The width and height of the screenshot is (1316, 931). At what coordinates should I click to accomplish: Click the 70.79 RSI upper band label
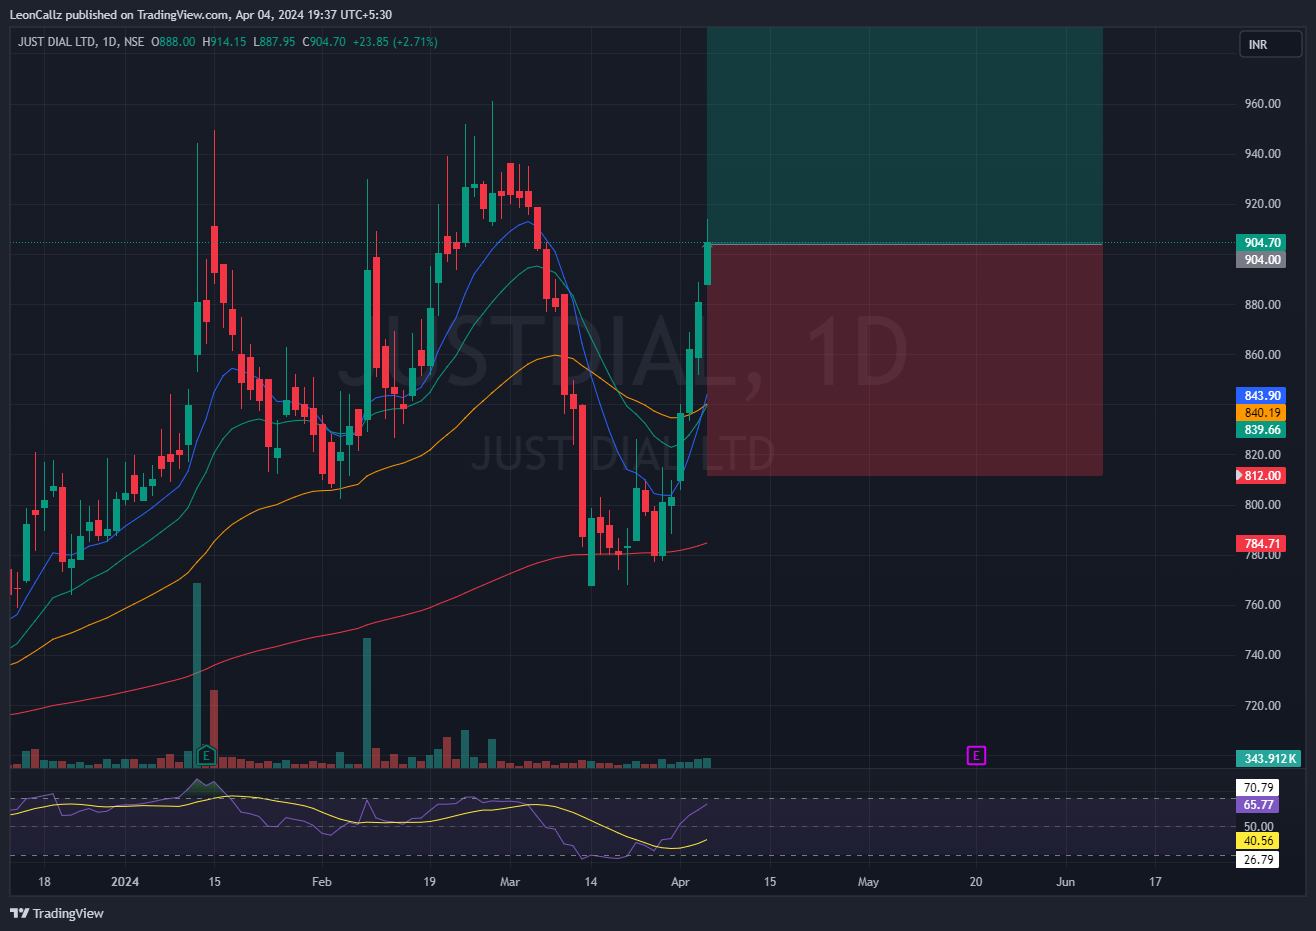coord(1258,788)
